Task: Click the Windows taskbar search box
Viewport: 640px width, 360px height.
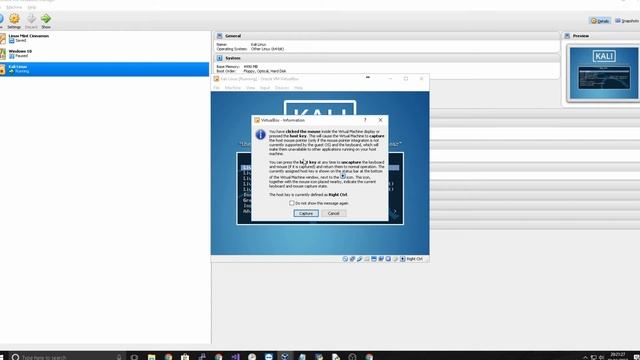Action: [67, 357]
